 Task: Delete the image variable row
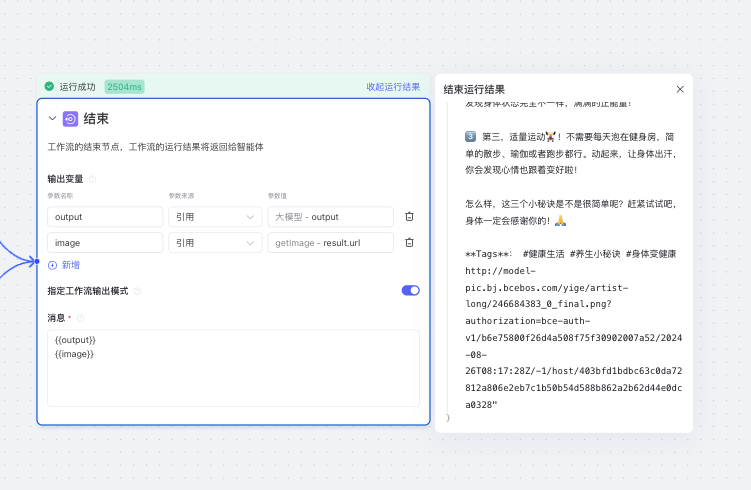coord(409,242)
